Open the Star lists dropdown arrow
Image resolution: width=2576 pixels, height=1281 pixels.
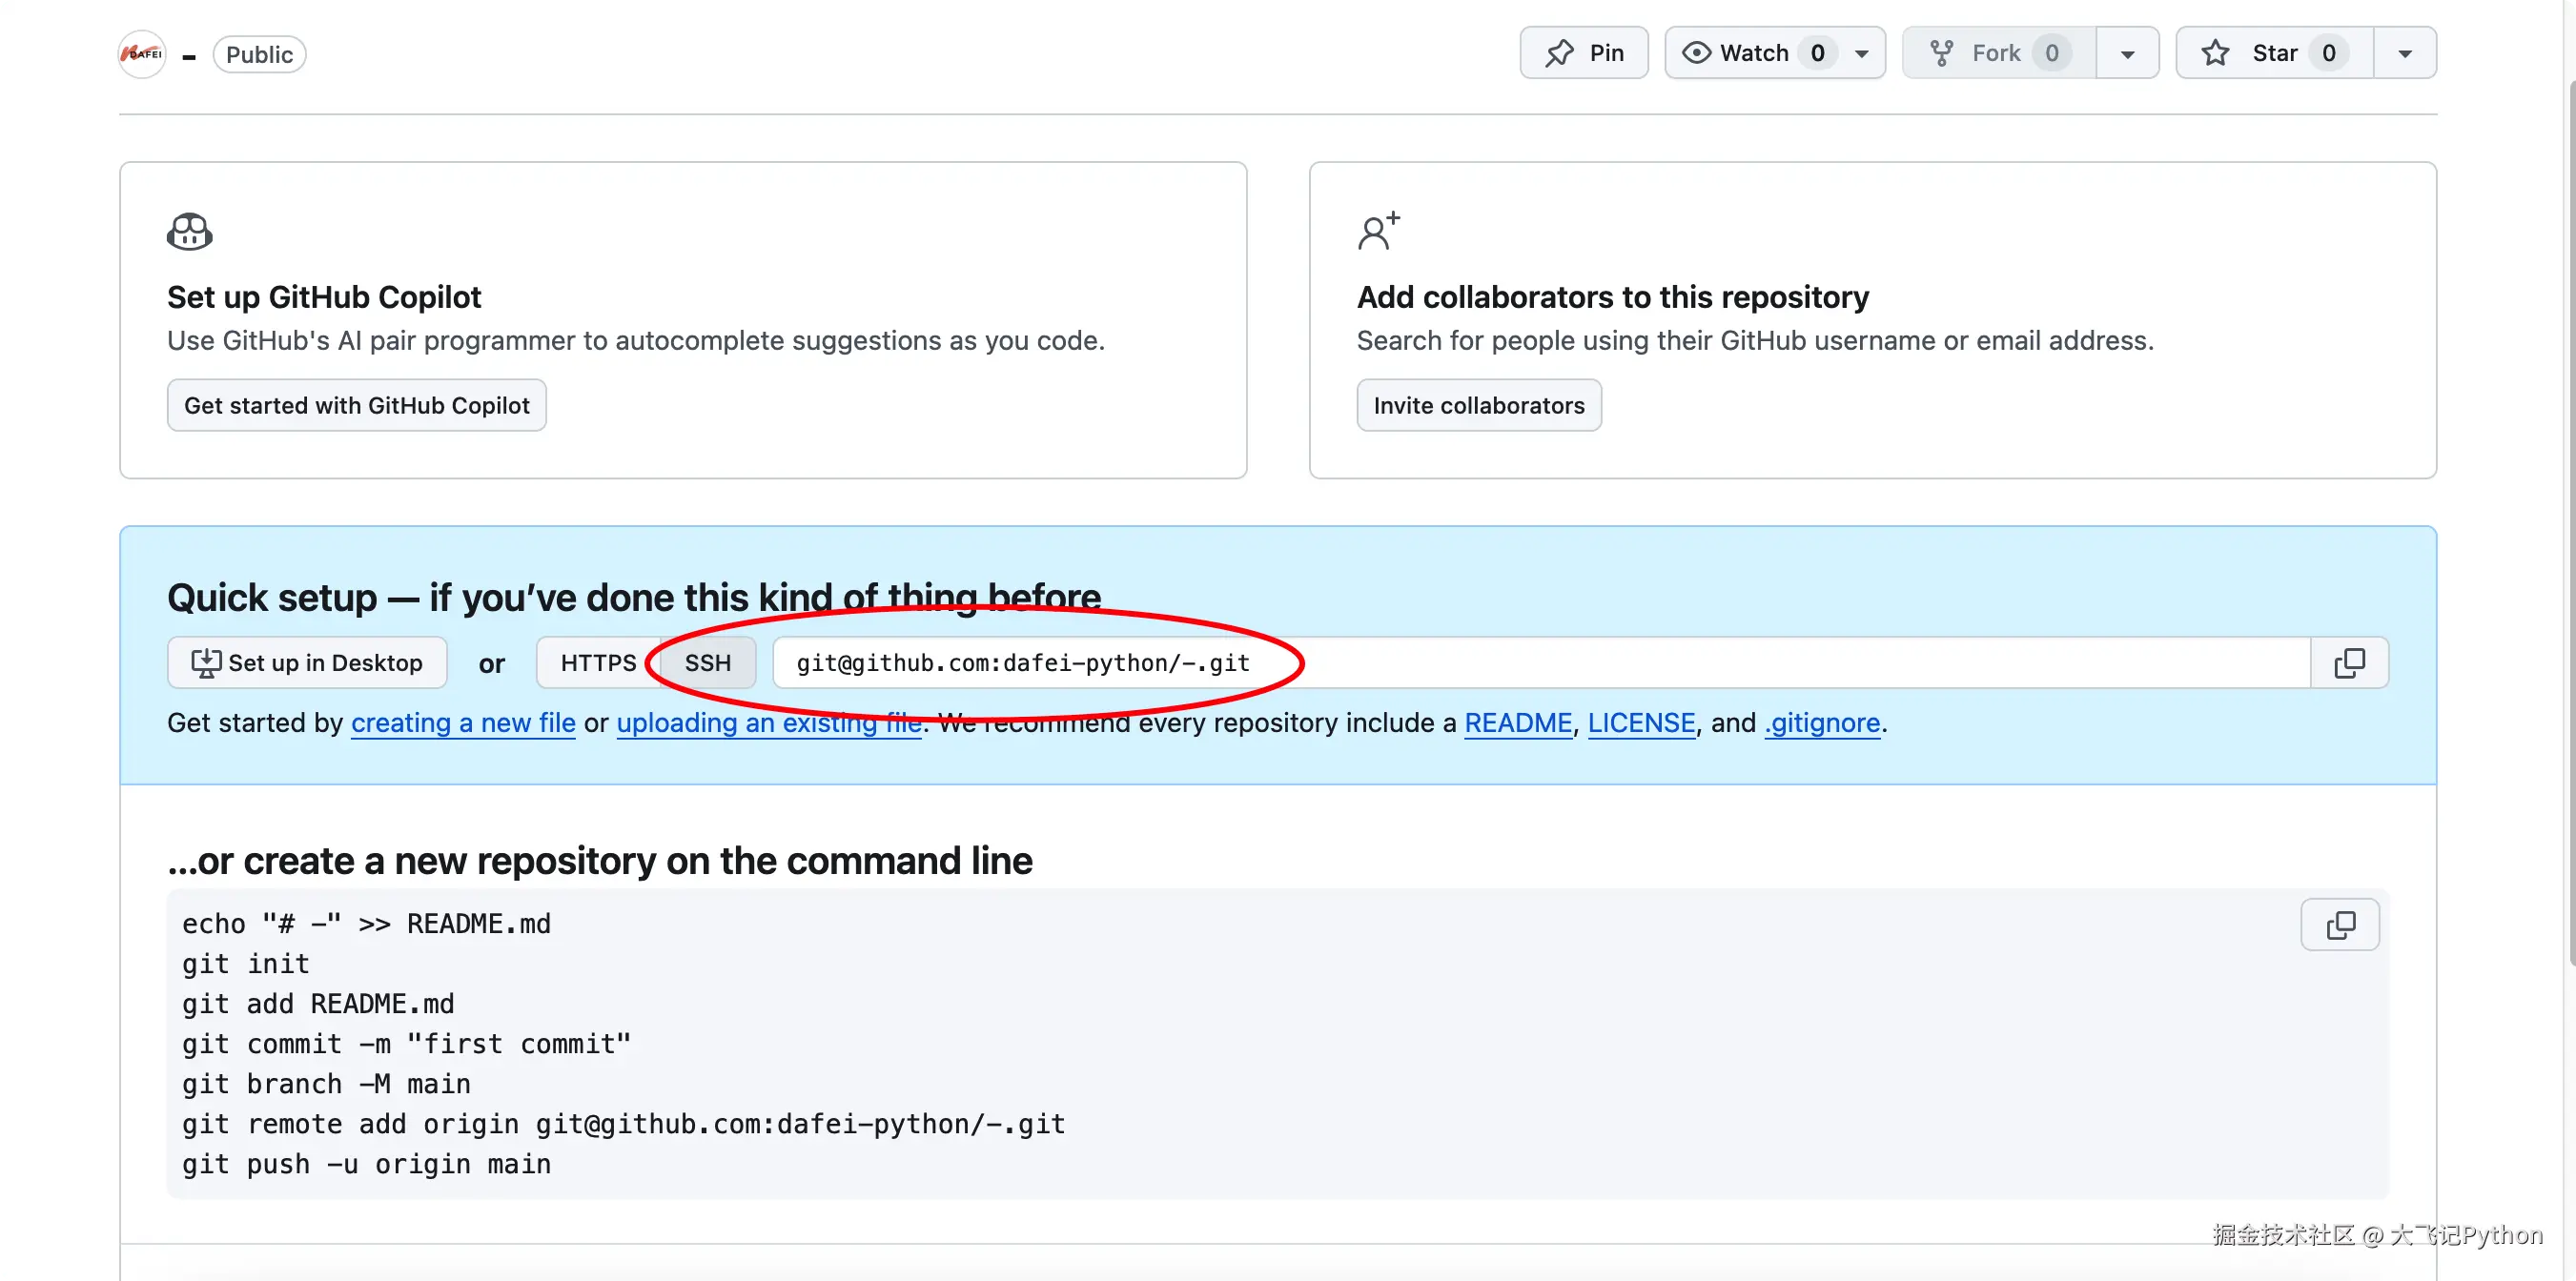pyautogui.click(x=2405, y=54)
